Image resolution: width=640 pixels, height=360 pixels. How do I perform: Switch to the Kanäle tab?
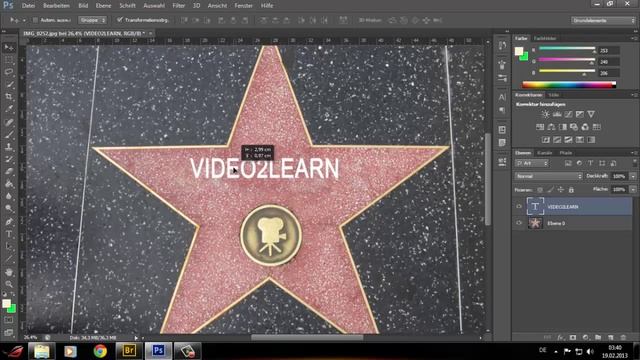pyautogui.click(x=544, y=153)
